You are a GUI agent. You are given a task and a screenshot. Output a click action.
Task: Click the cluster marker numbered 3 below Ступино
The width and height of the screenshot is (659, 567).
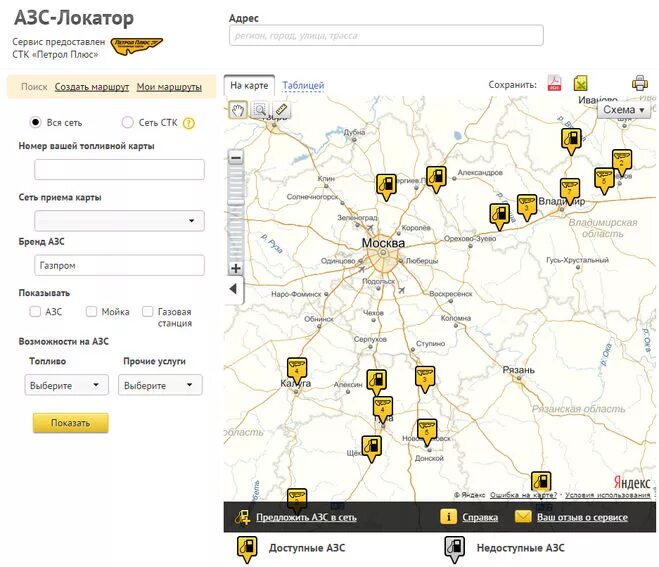[x=425, y=379]
